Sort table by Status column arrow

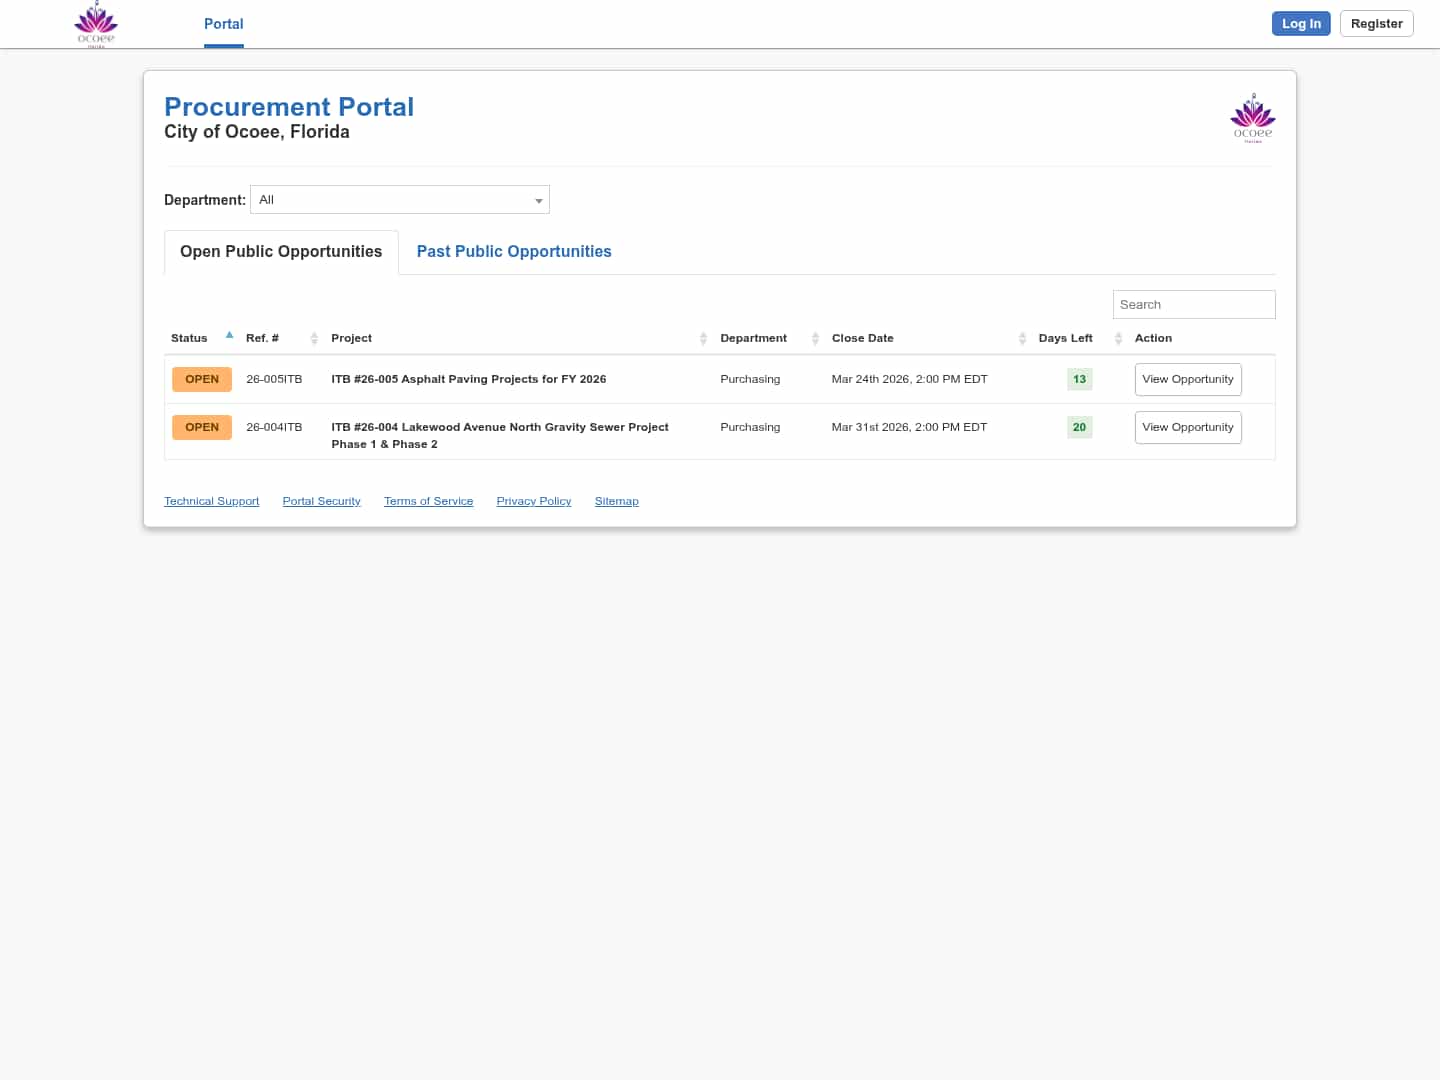[x=229, y=337]
